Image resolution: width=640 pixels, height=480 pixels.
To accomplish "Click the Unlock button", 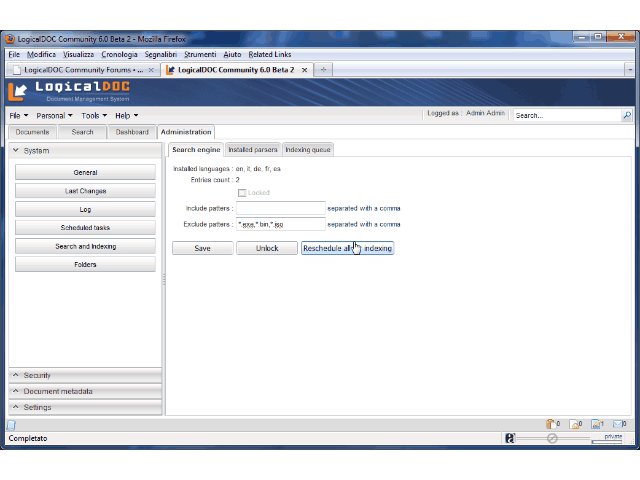I will (267, 248).
